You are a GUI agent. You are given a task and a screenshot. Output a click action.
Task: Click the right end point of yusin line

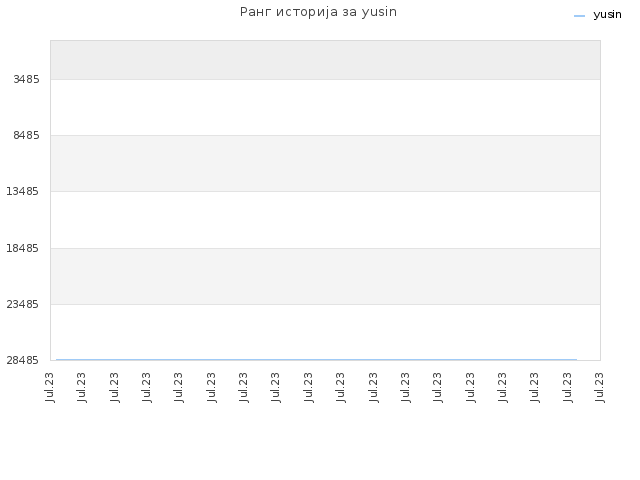click(576, 360)
